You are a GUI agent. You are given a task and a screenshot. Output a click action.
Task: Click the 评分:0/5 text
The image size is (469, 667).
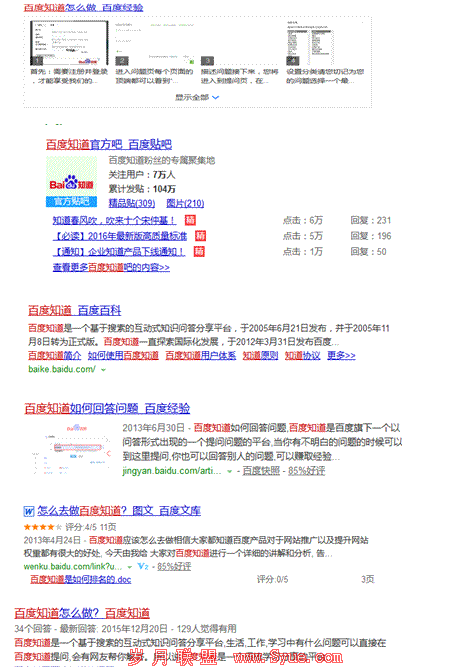point(273,579)
